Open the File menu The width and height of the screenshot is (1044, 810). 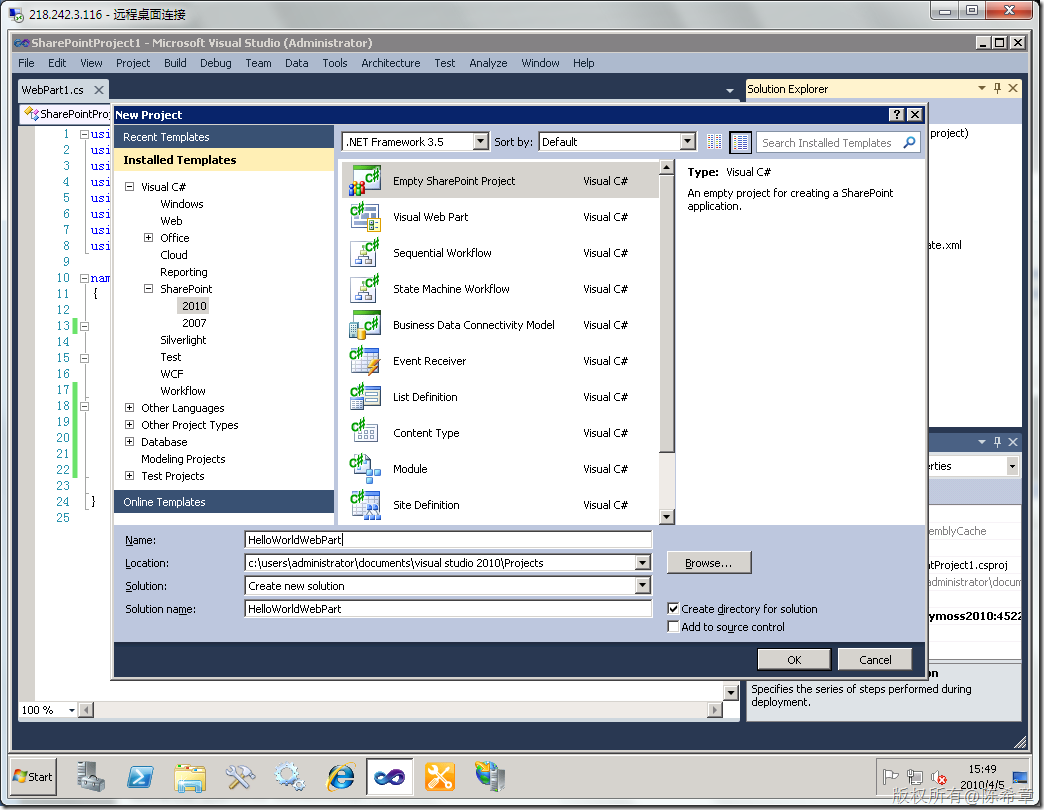(x=27, y=63)
